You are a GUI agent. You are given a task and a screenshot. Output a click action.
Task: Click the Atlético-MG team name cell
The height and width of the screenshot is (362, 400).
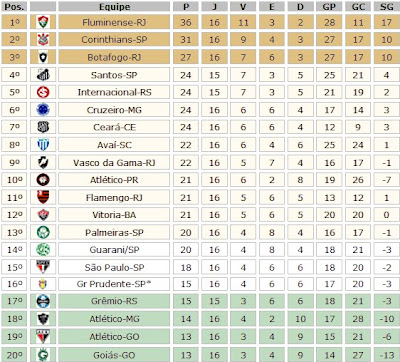pyautogui.click(x=114, y=319)
